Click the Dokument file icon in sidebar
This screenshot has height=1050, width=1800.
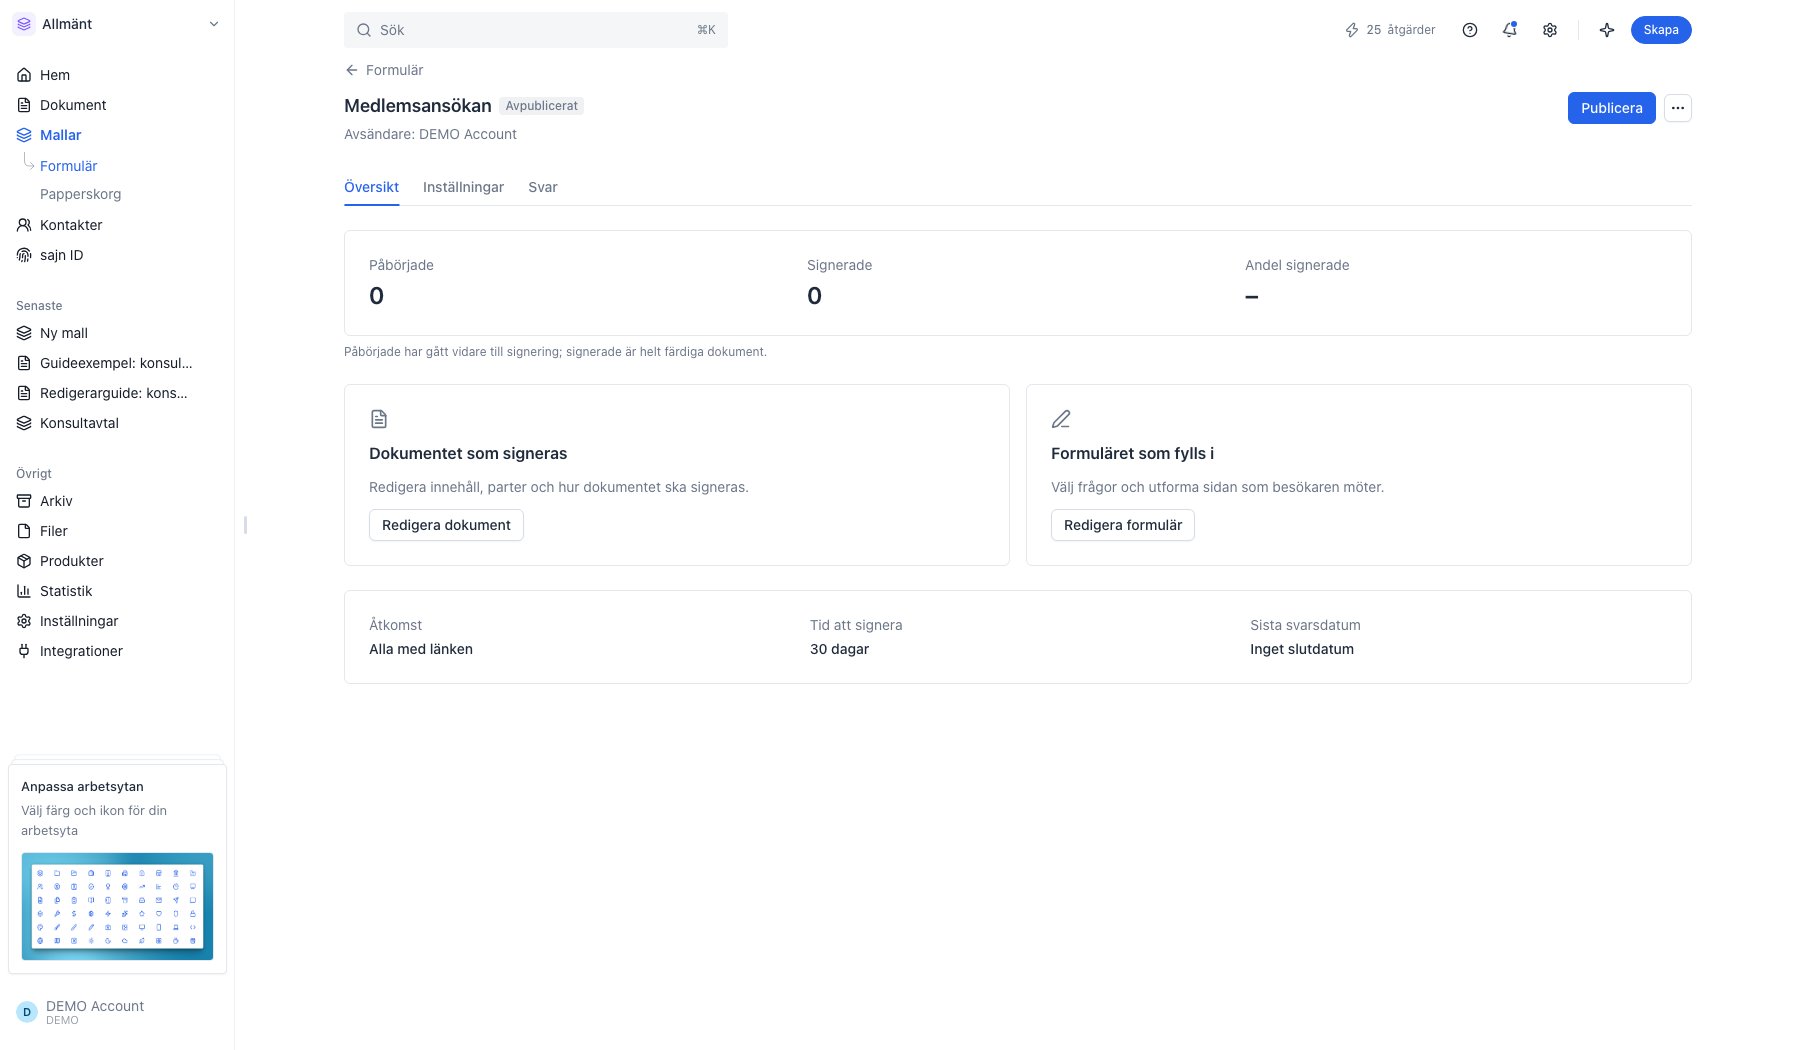coord(24,105)
